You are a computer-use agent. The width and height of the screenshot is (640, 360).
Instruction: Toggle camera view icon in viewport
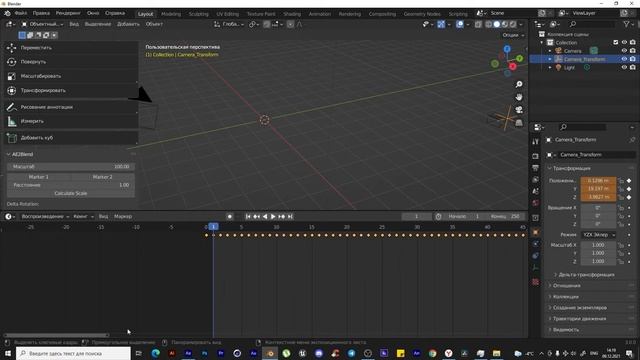[519, 110]
